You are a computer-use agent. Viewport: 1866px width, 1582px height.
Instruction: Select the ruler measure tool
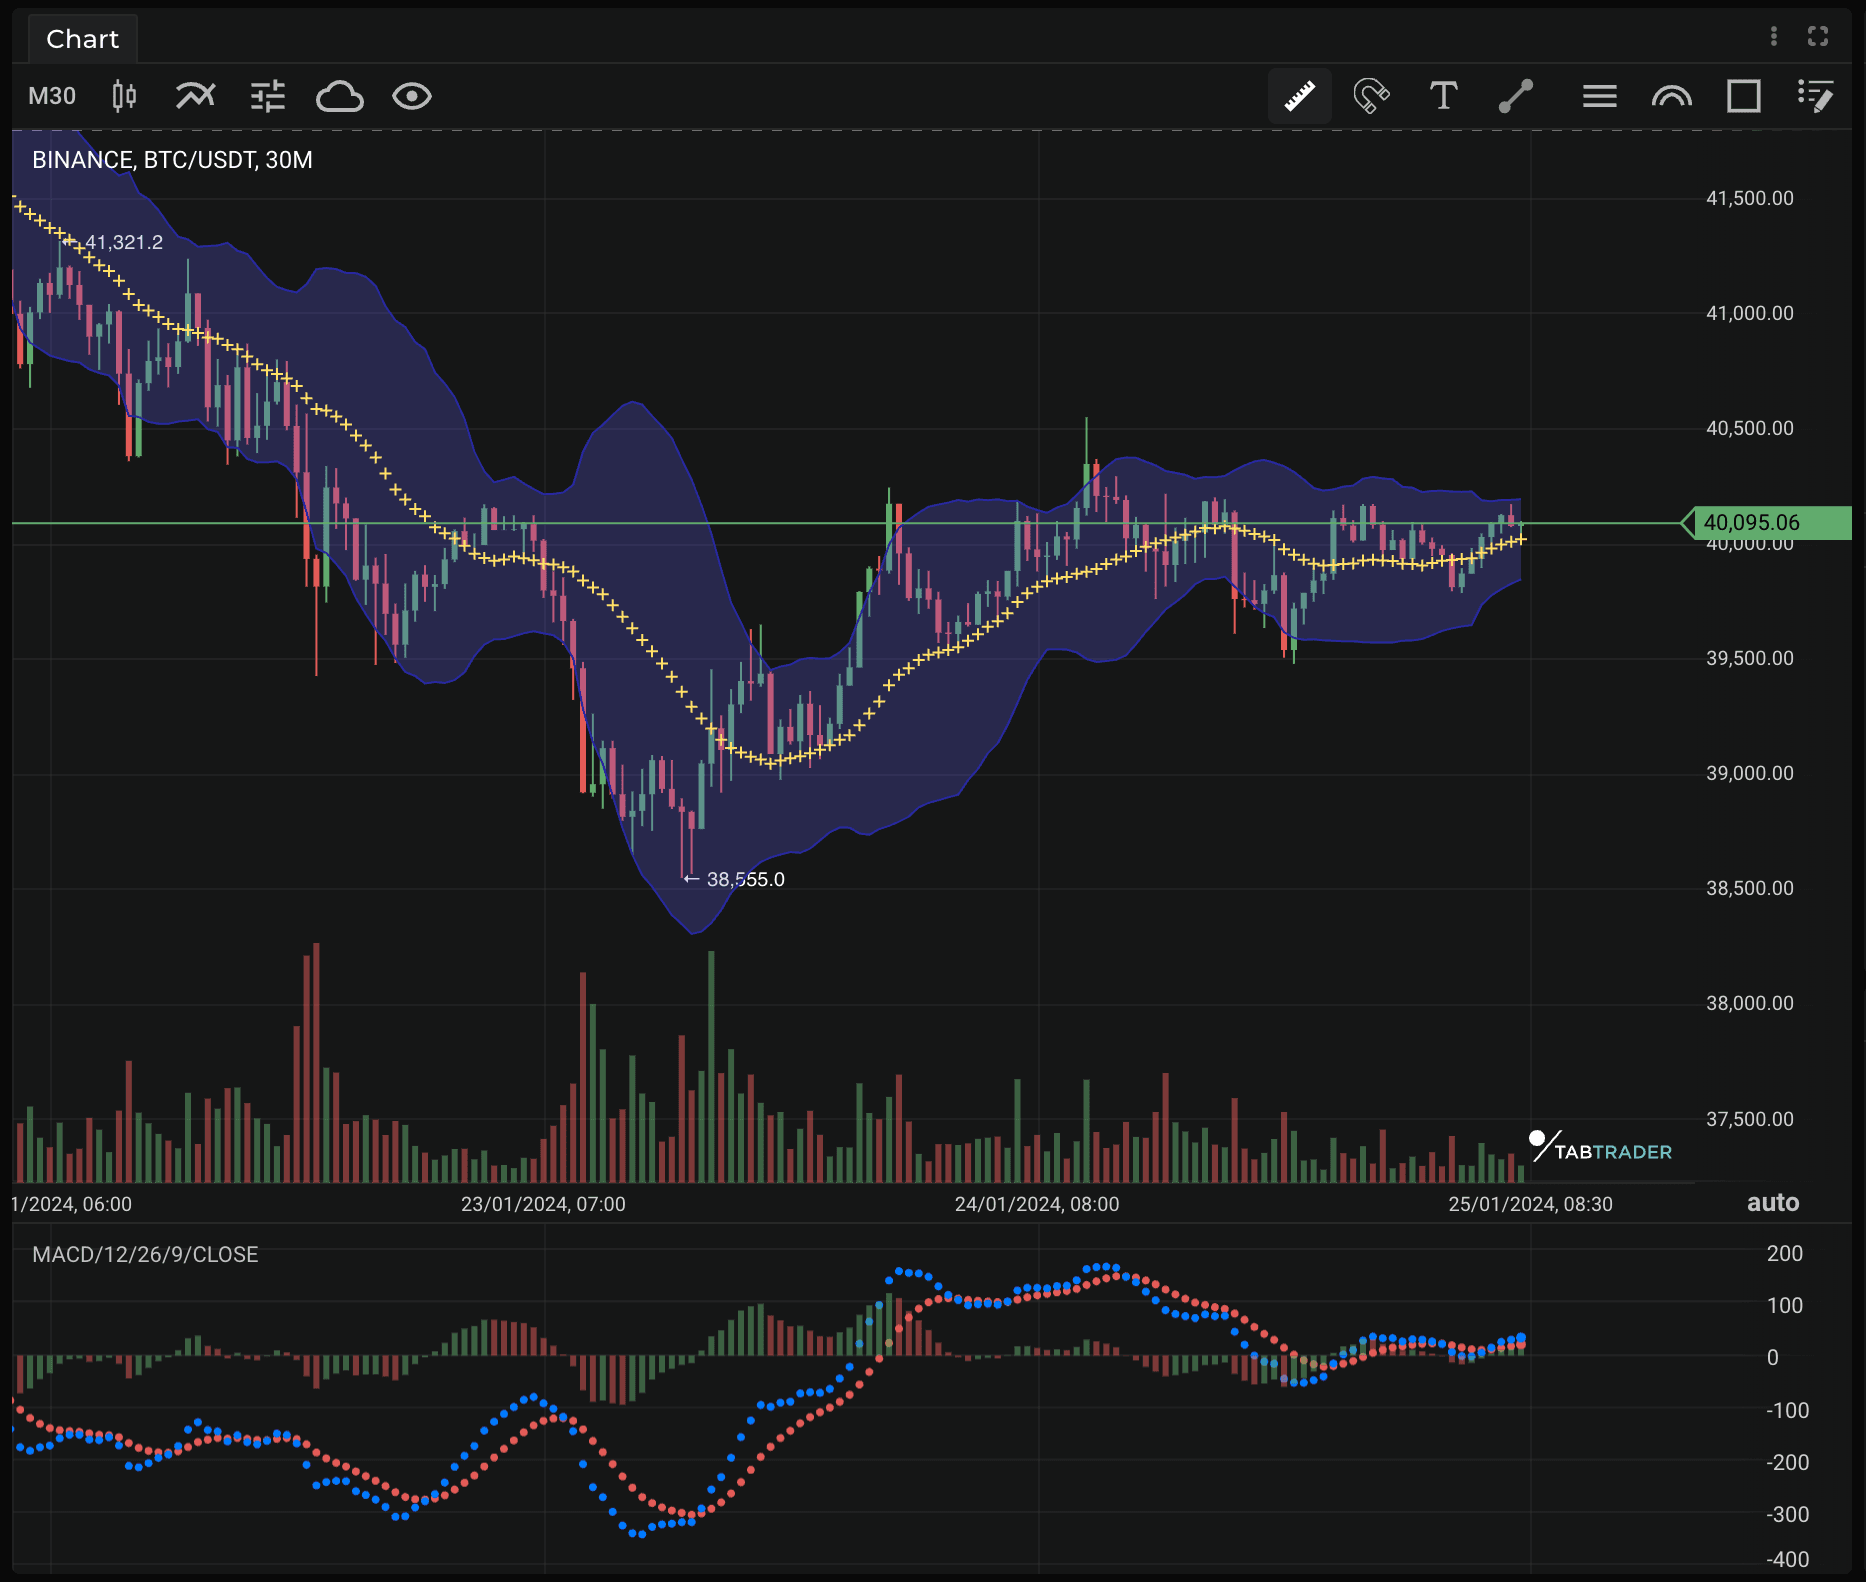[1300, 96]
